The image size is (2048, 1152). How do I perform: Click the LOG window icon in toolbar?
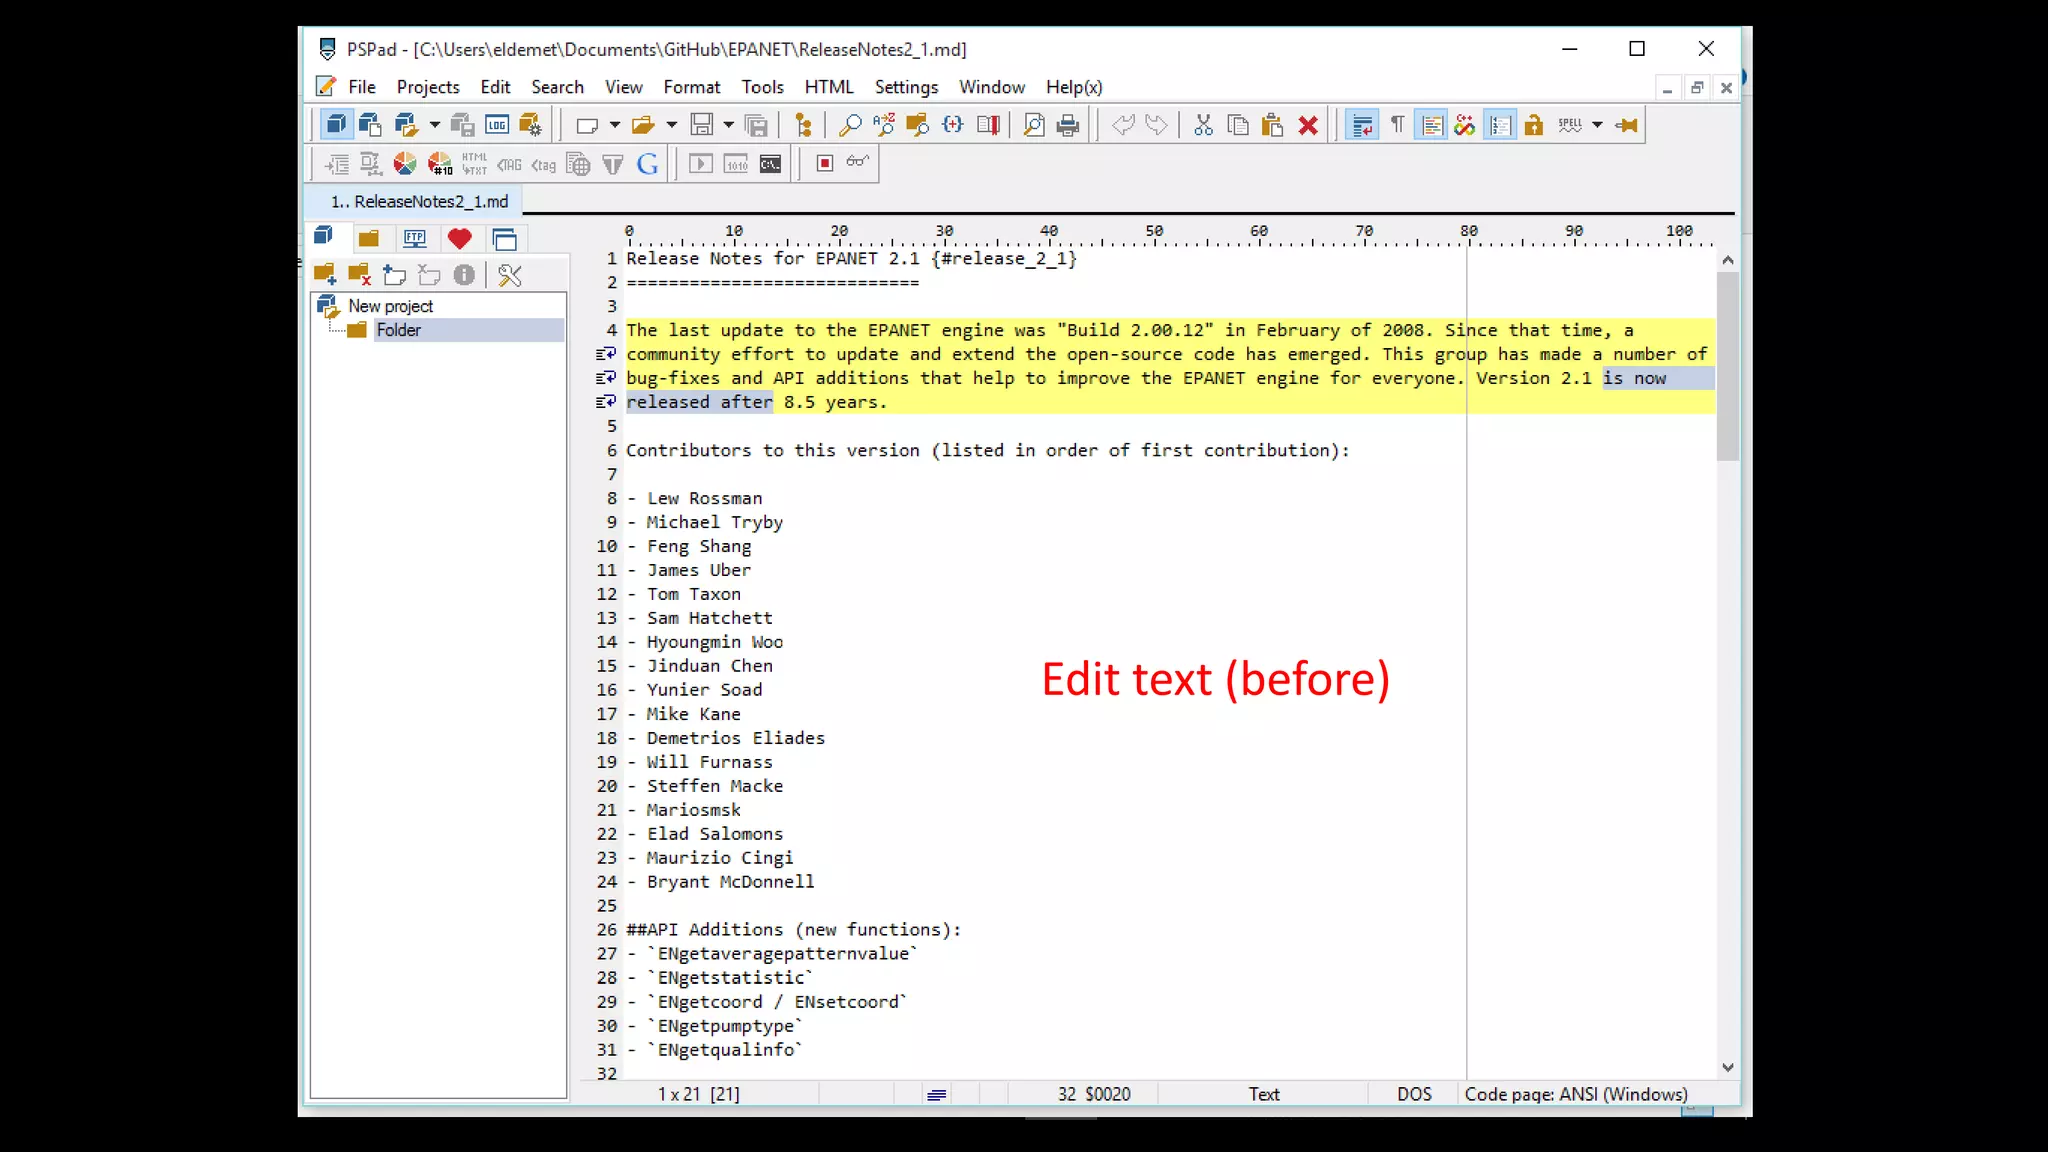[x=497, y=125]
